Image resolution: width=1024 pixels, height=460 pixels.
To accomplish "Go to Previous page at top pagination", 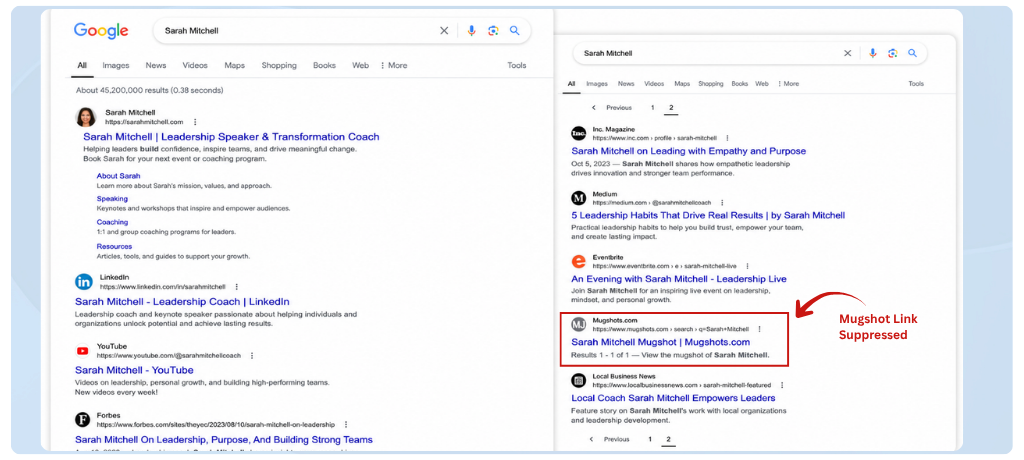I will (613, 108).
